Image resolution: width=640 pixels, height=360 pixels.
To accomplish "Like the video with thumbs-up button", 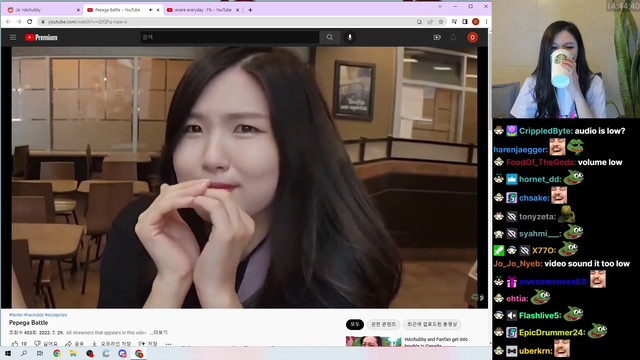I will click(19, 344).
